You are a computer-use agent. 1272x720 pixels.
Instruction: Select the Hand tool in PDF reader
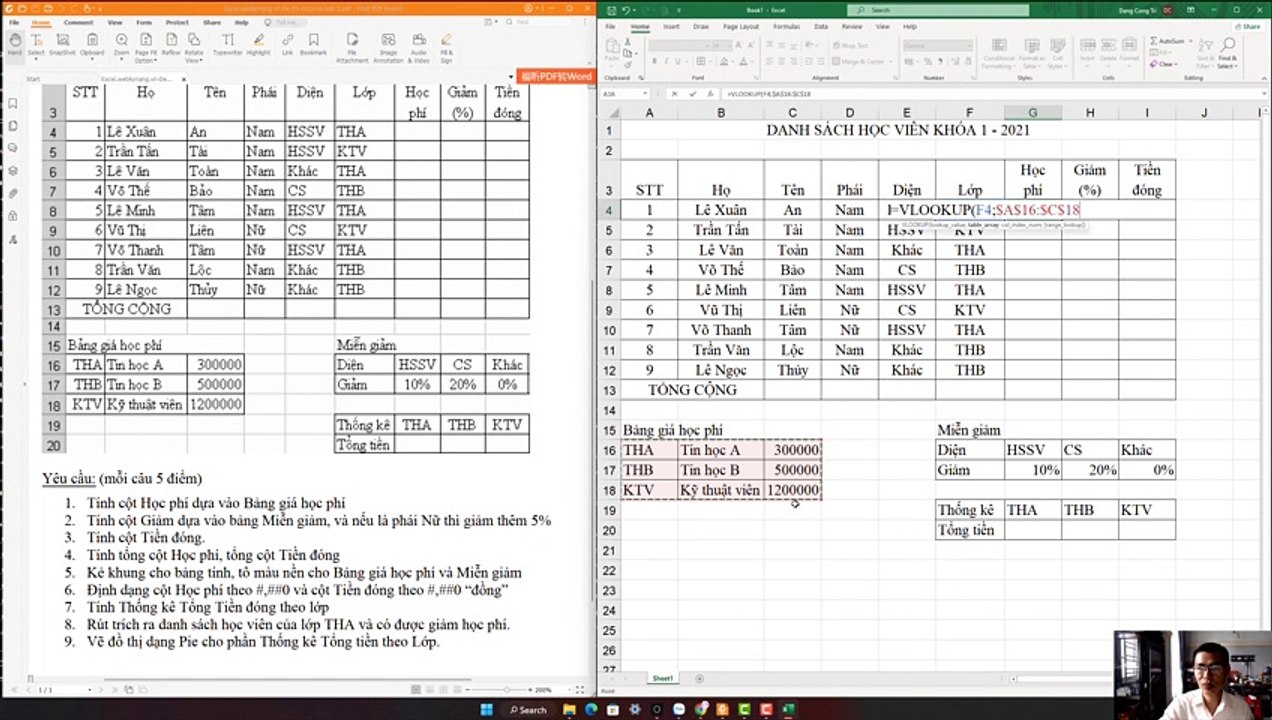14,44
